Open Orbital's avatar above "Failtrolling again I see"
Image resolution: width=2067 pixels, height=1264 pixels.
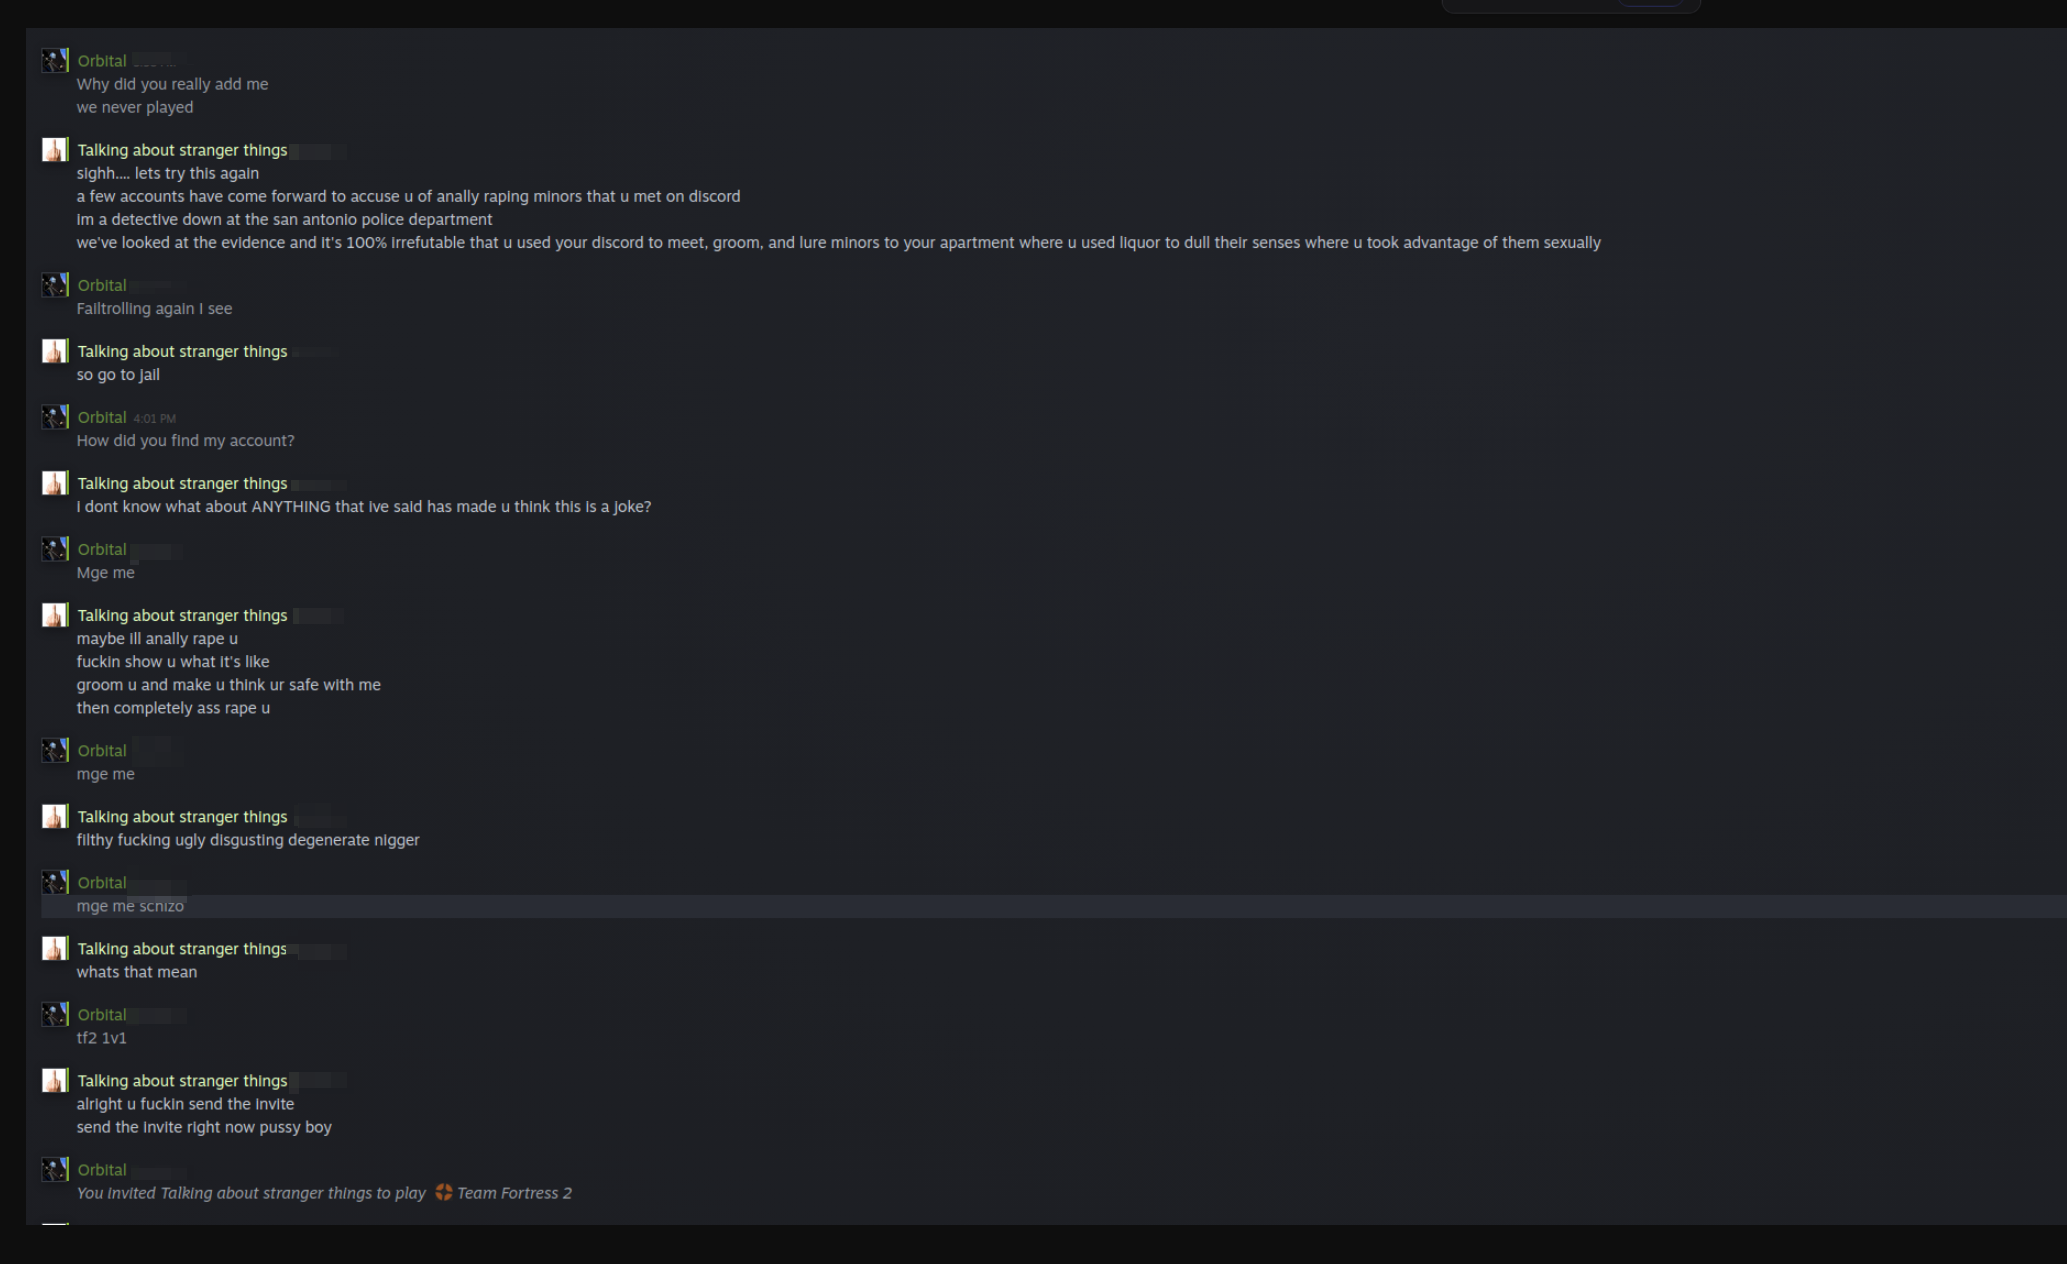pos(54,285)
